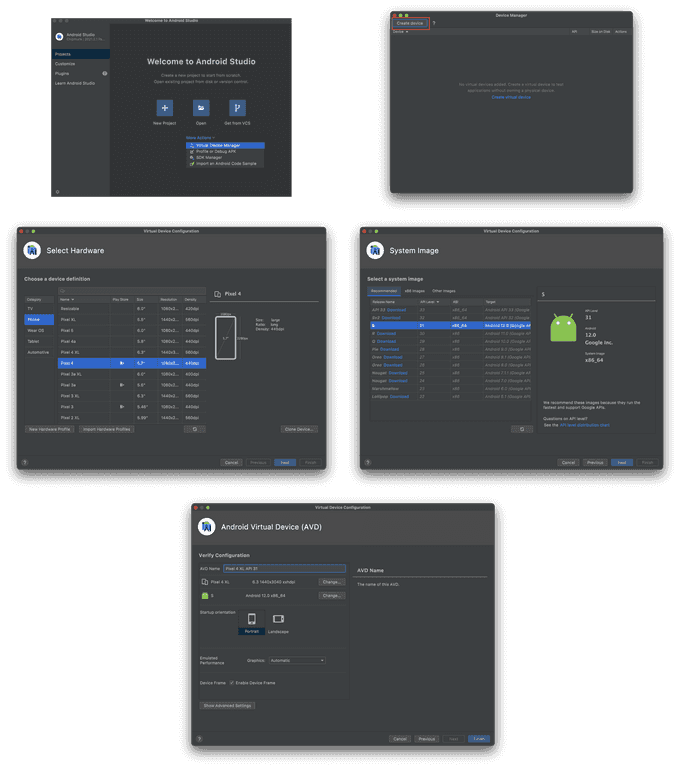Select Wear OS category
The width and height of the screenshot is (680, 768).
39,330
